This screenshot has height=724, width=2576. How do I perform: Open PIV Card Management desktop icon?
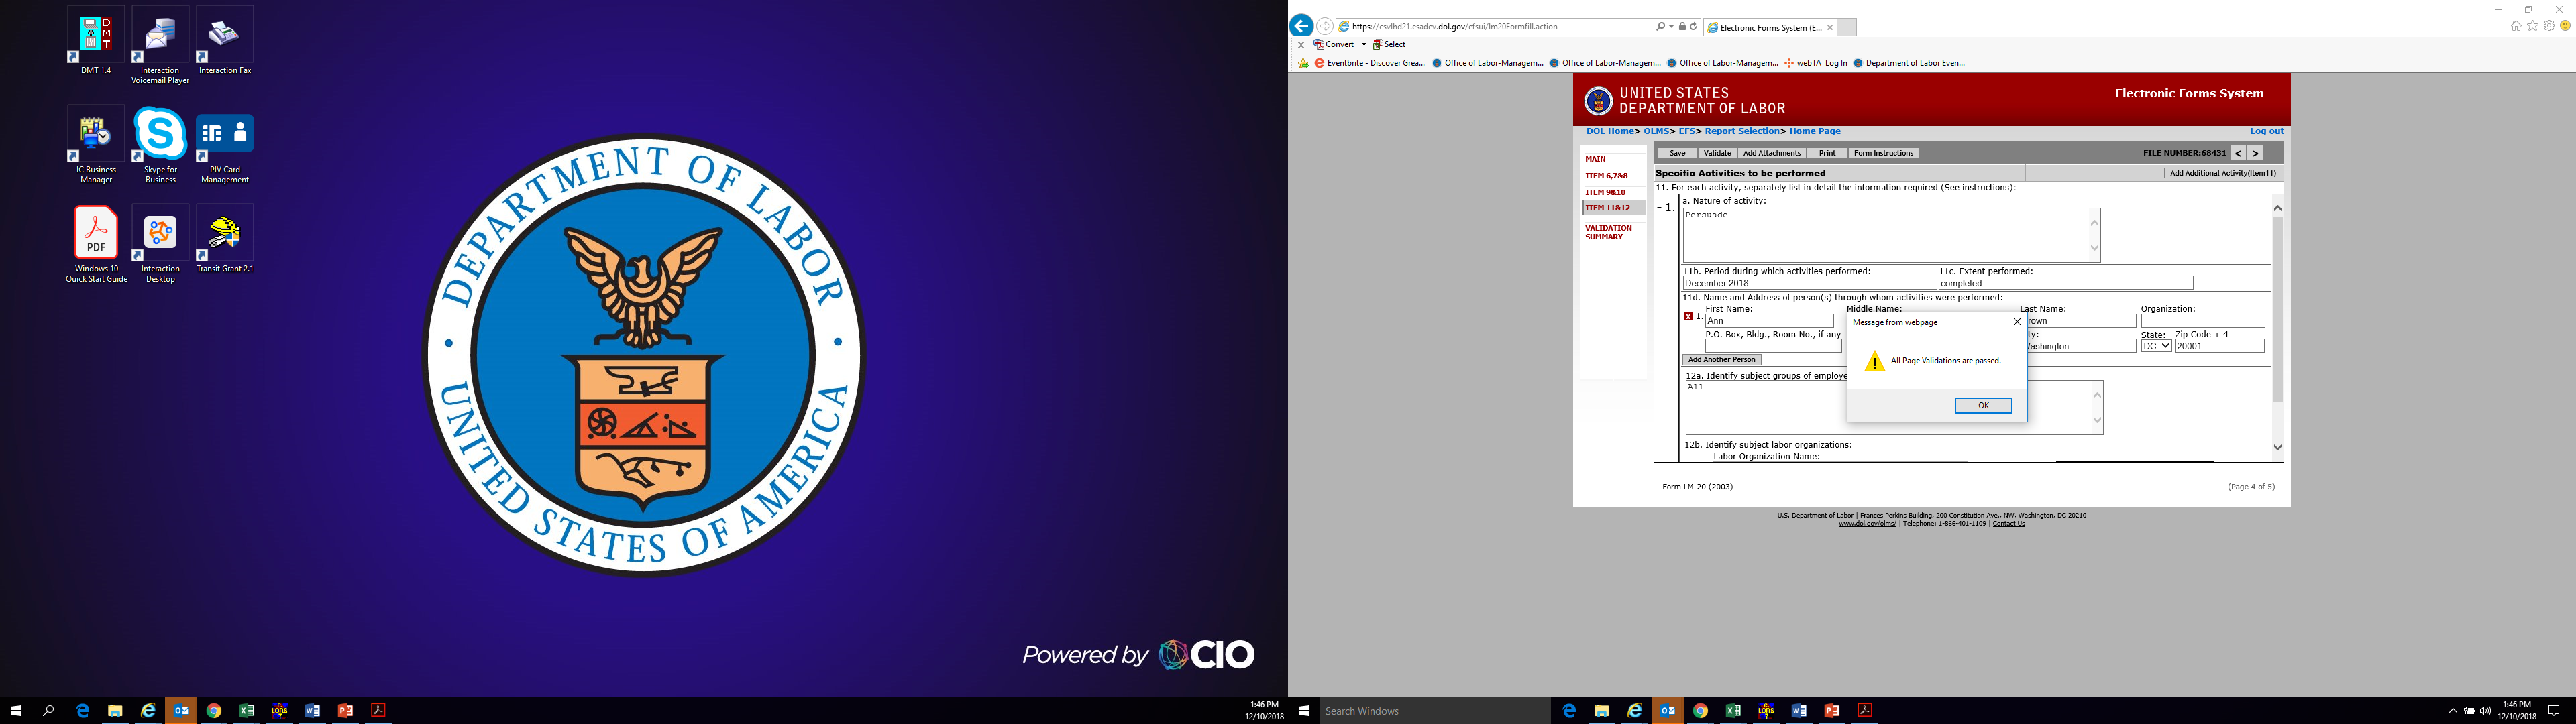pos(225,135)
